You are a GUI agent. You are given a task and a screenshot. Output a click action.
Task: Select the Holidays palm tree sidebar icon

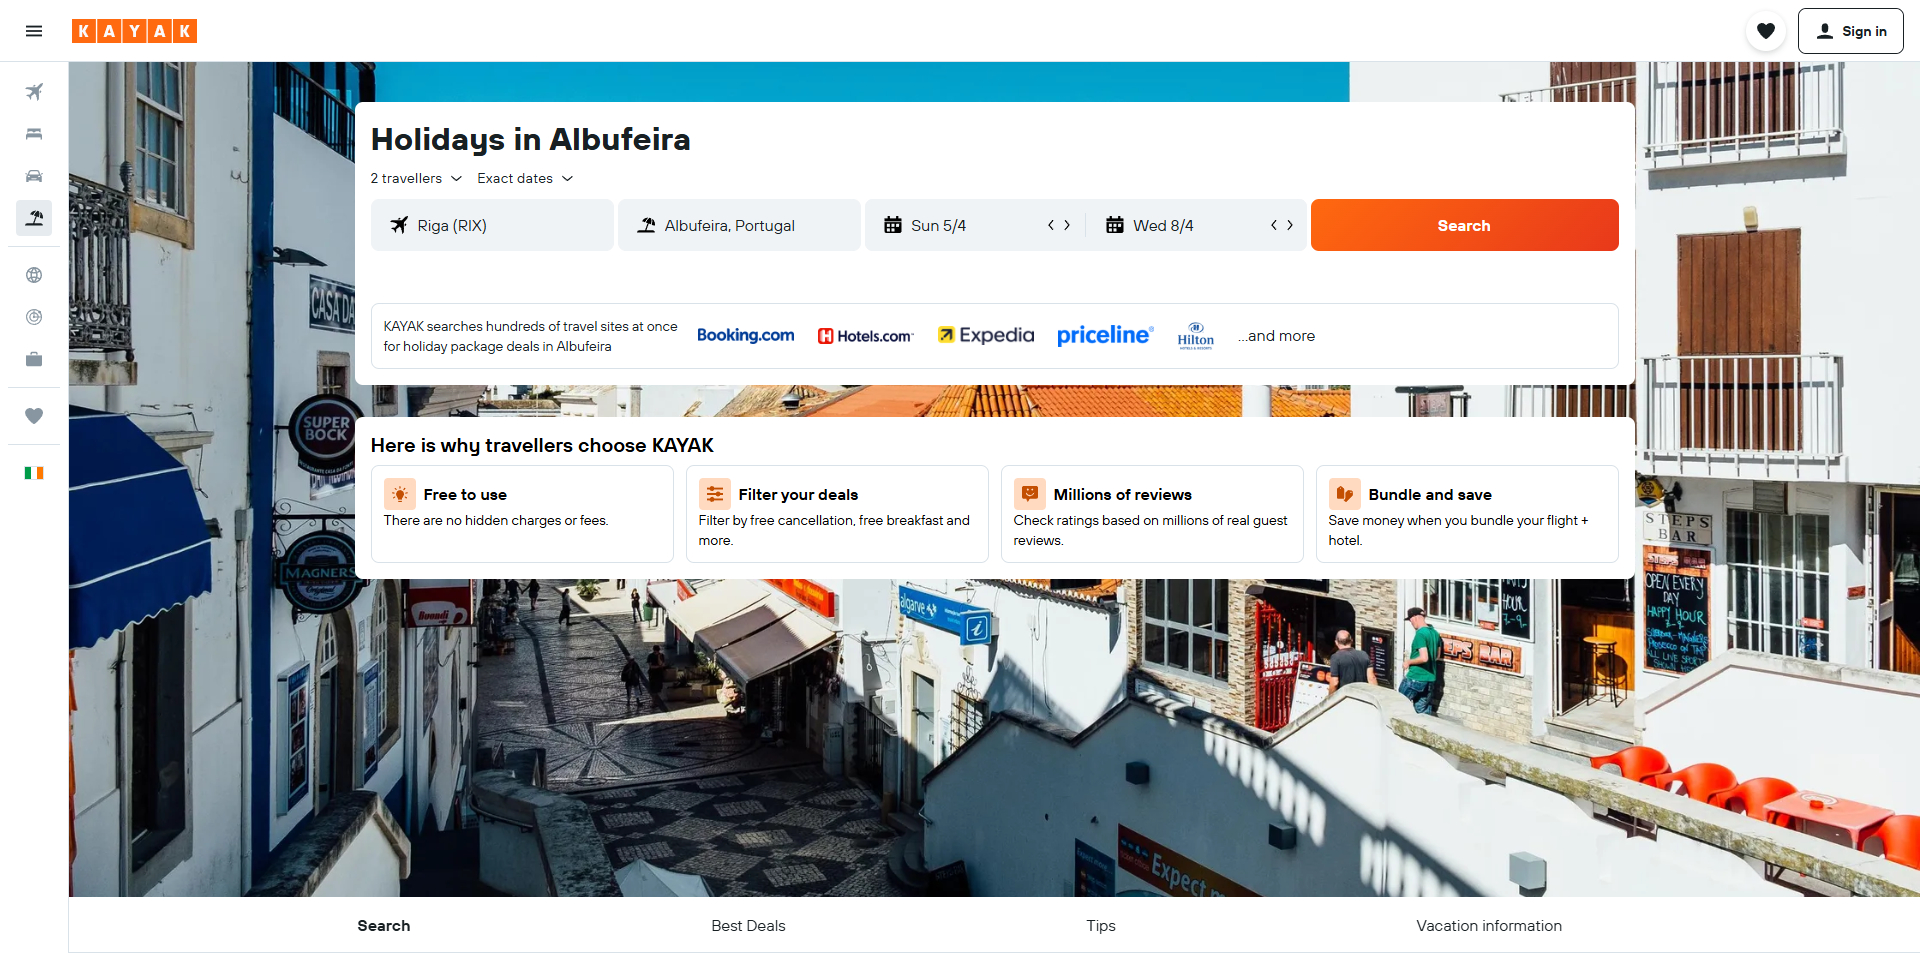[x=34, y=218]
